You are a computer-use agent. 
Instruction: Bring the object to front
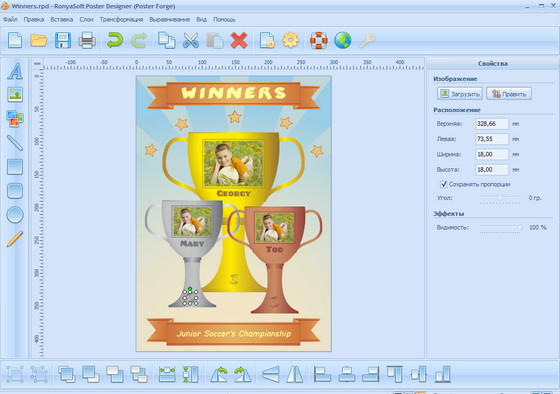click(x=67, y=374)
